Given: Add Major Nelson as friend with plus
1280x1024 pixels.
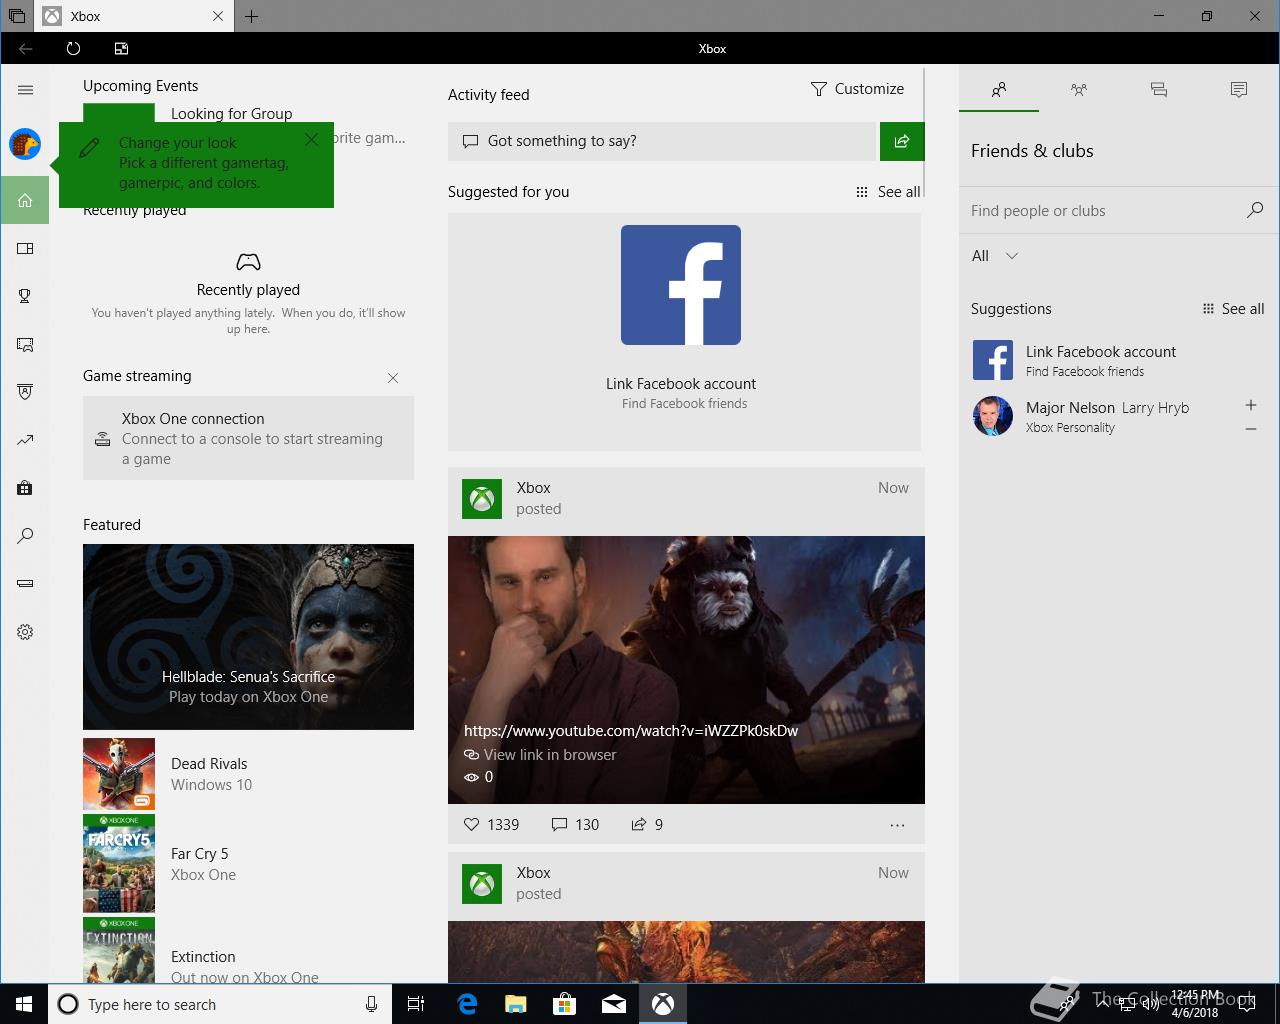Looking at the screenshot, I should pos(1250,405).
